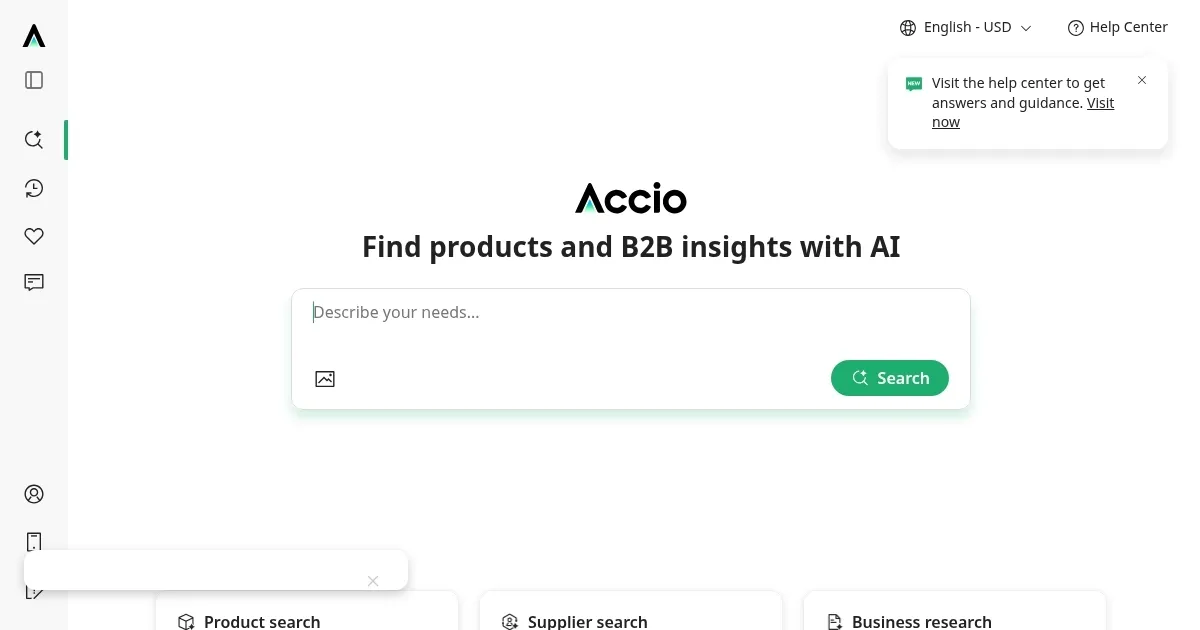1200x630 pixels.
Task: Open the sidebar panel toggle icon
Action: coord(33,79)
